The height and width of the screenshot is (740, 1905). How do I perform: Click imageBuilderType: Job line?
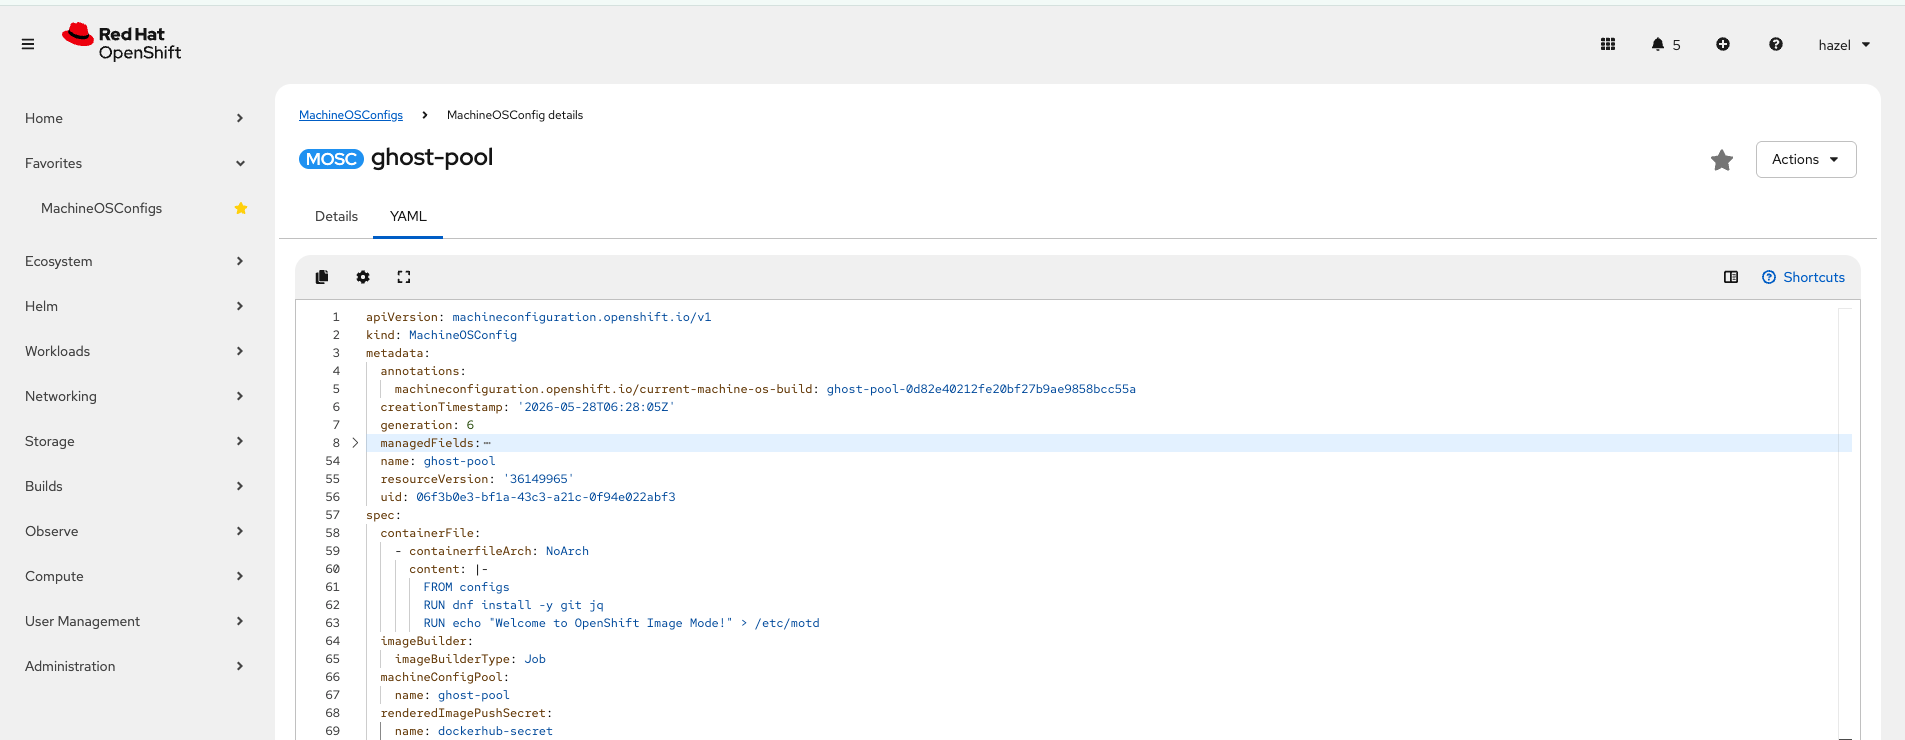coord(470,659)
